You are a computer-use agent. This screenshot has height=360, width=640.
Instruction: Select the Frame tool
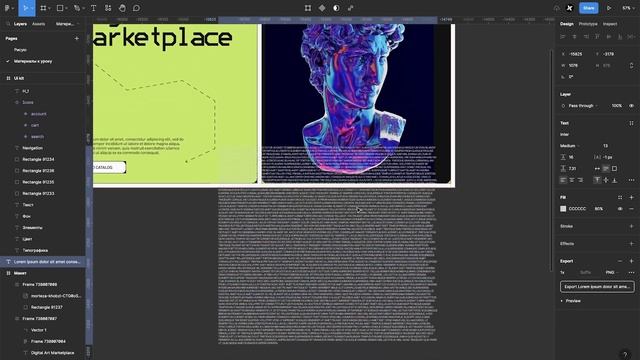43,8
